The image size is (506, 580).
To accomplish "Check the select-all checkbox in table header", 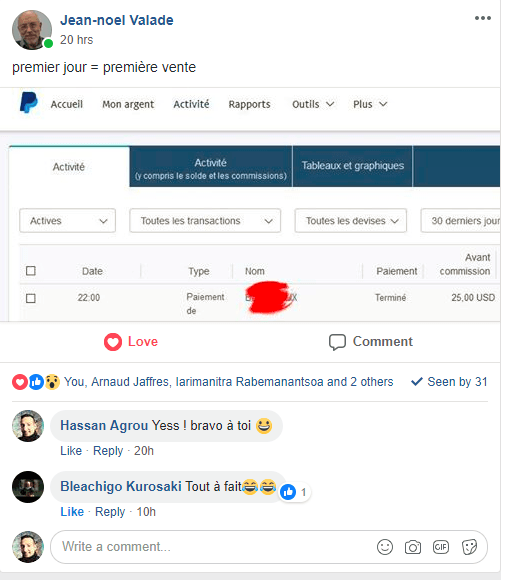I will point(31,271).
